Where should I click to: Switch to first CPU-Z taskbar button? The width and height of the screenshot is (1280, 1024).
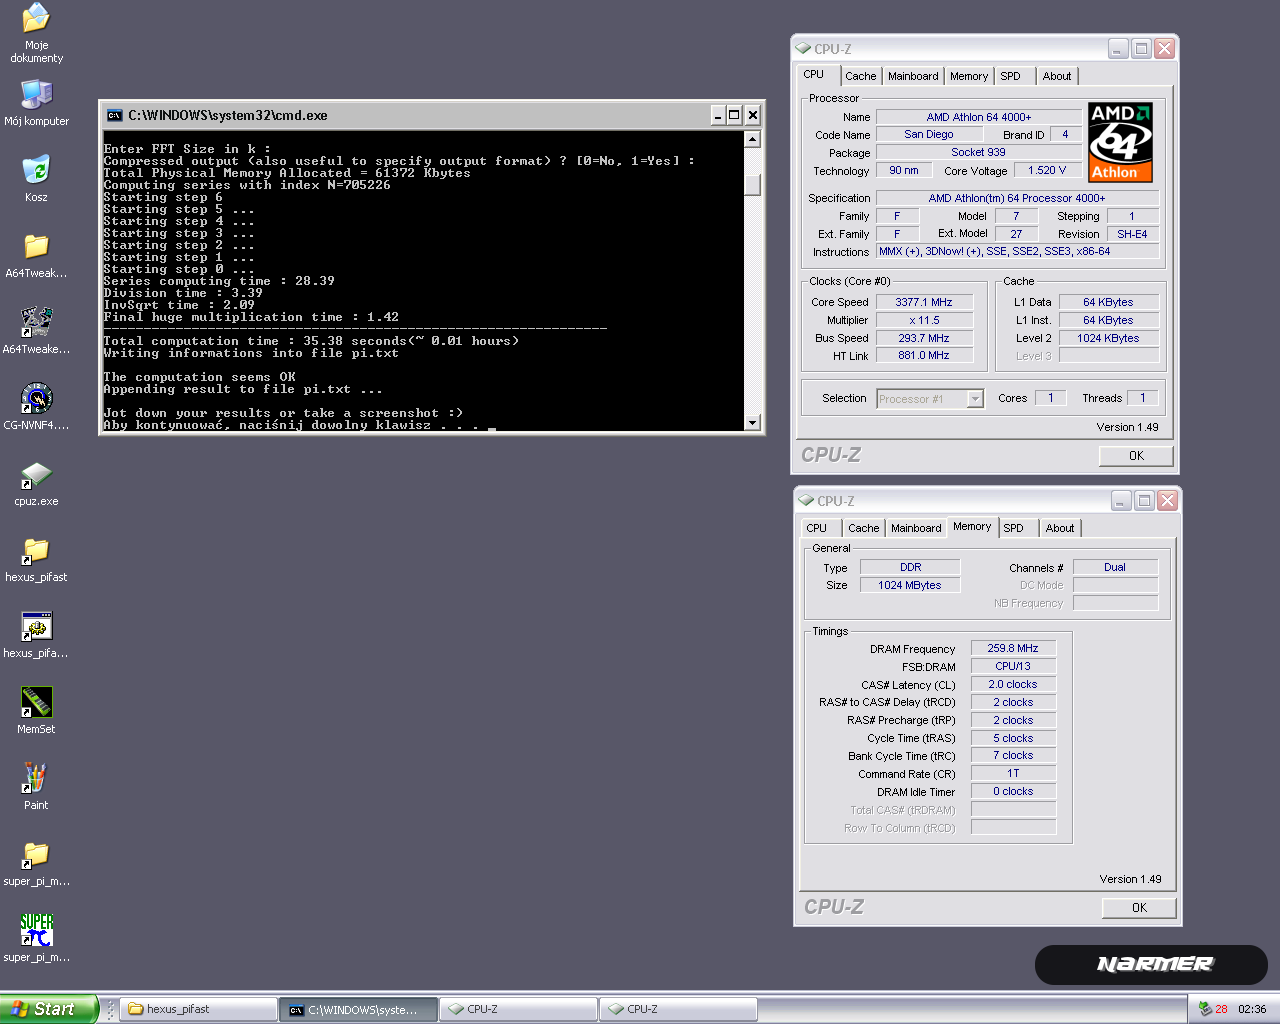pos(519,1009)
